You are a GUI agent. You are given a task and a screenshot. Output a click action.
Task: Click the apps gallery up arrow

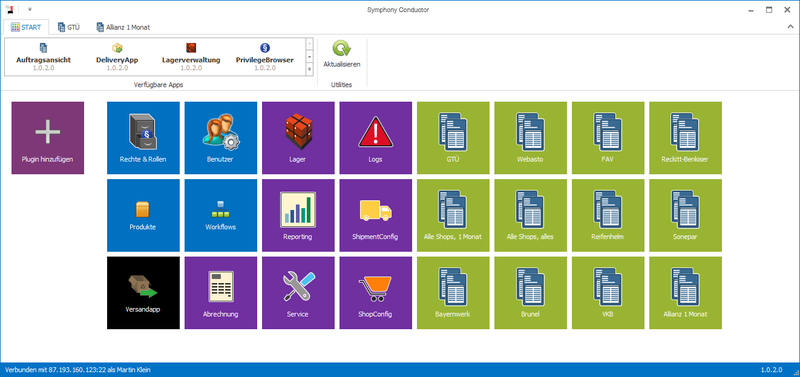click(x=309, y=44)
